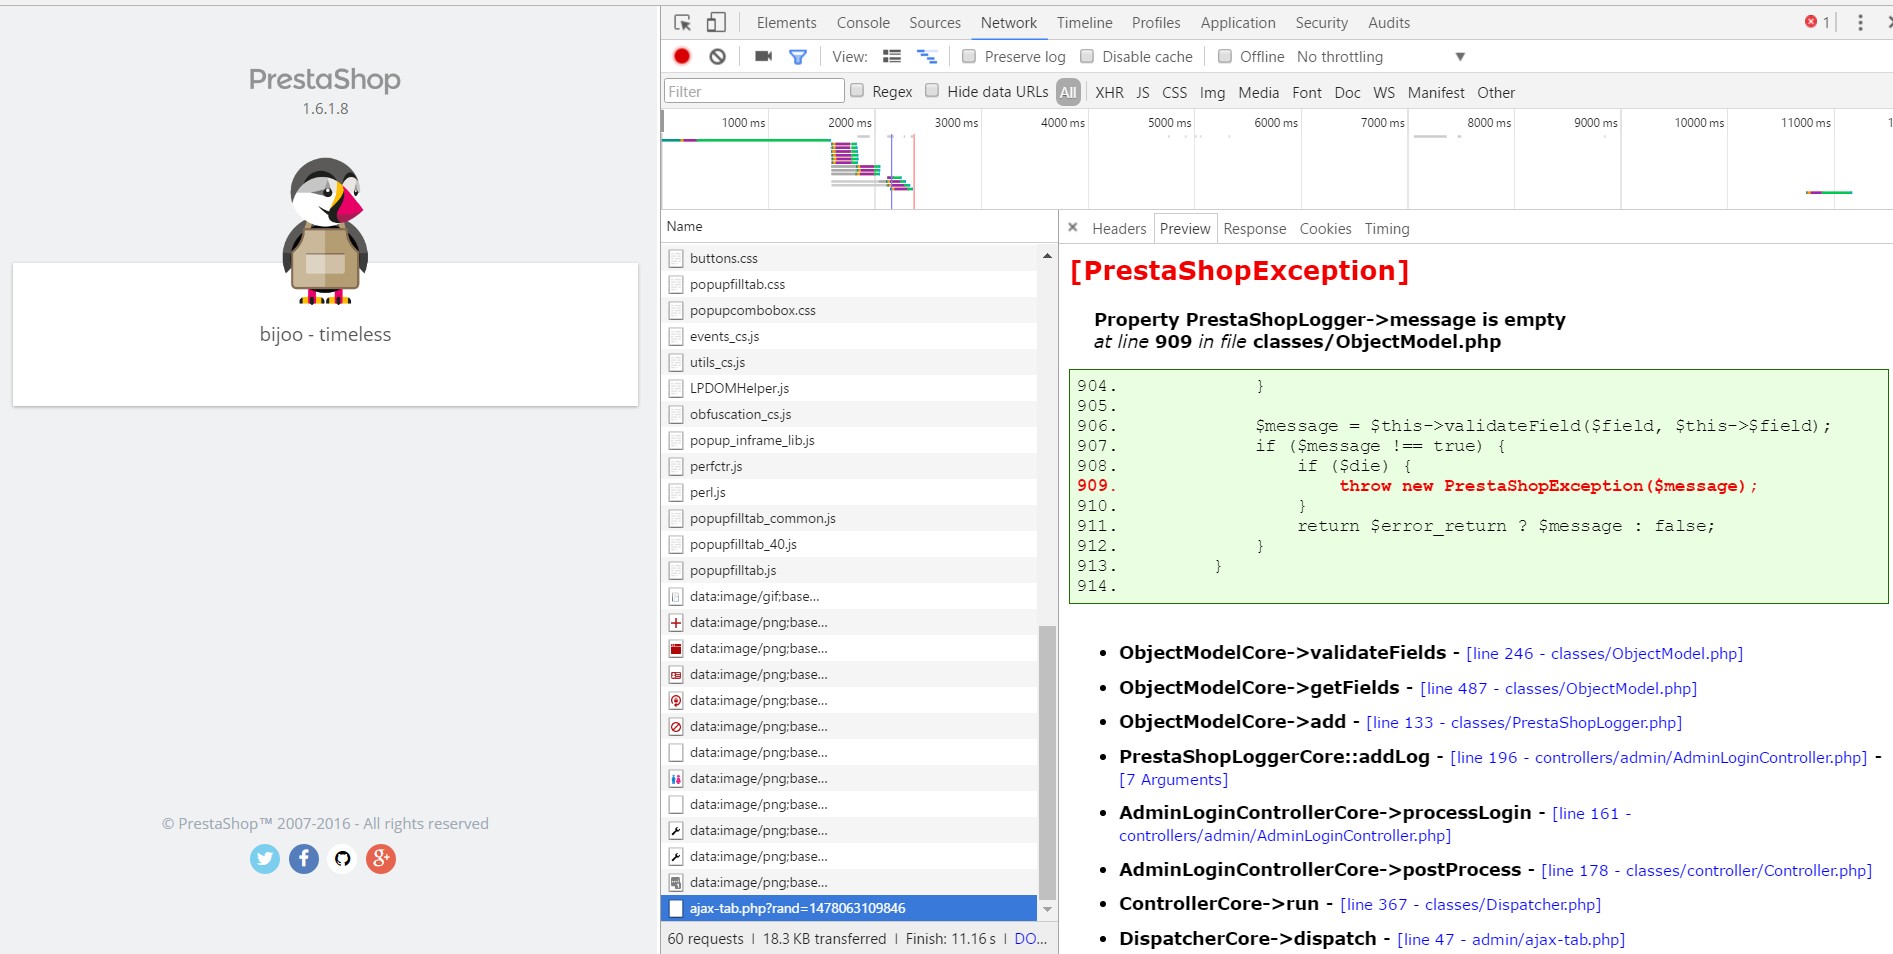
Task: Filter requests by WS type
Action: (x=1384, y=92)
